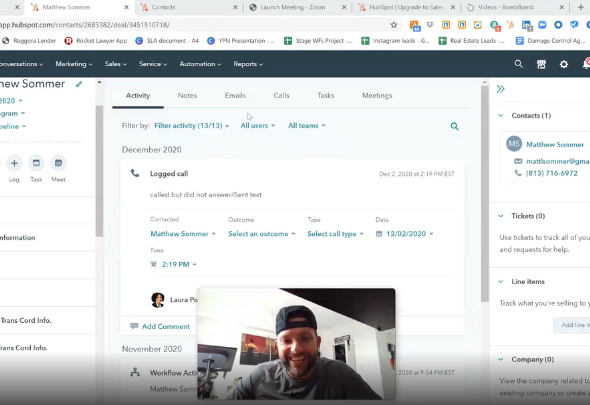
Task: Open the Reports menu
Action: (x=248, y=64)
